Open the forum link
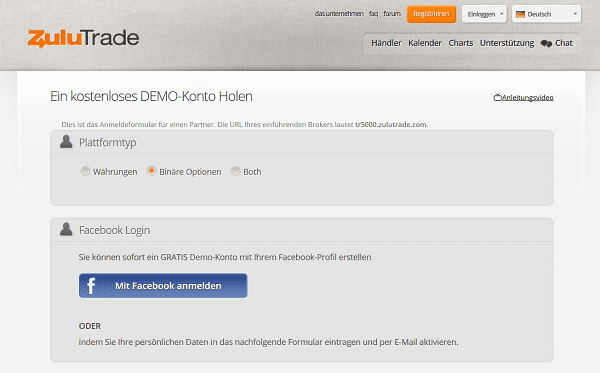Image resolution: width=600 pixels, height=373 pixels. click(392, 14)
